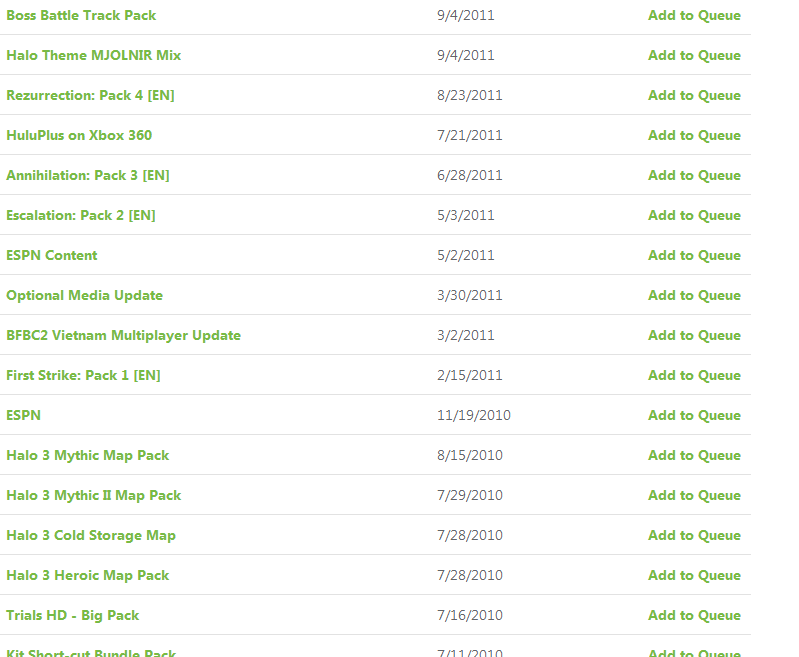Select the 9/4/2011 date for Boss Battle Track Pack
Viewport: 799px width, 657px height.
coord(466,15)
